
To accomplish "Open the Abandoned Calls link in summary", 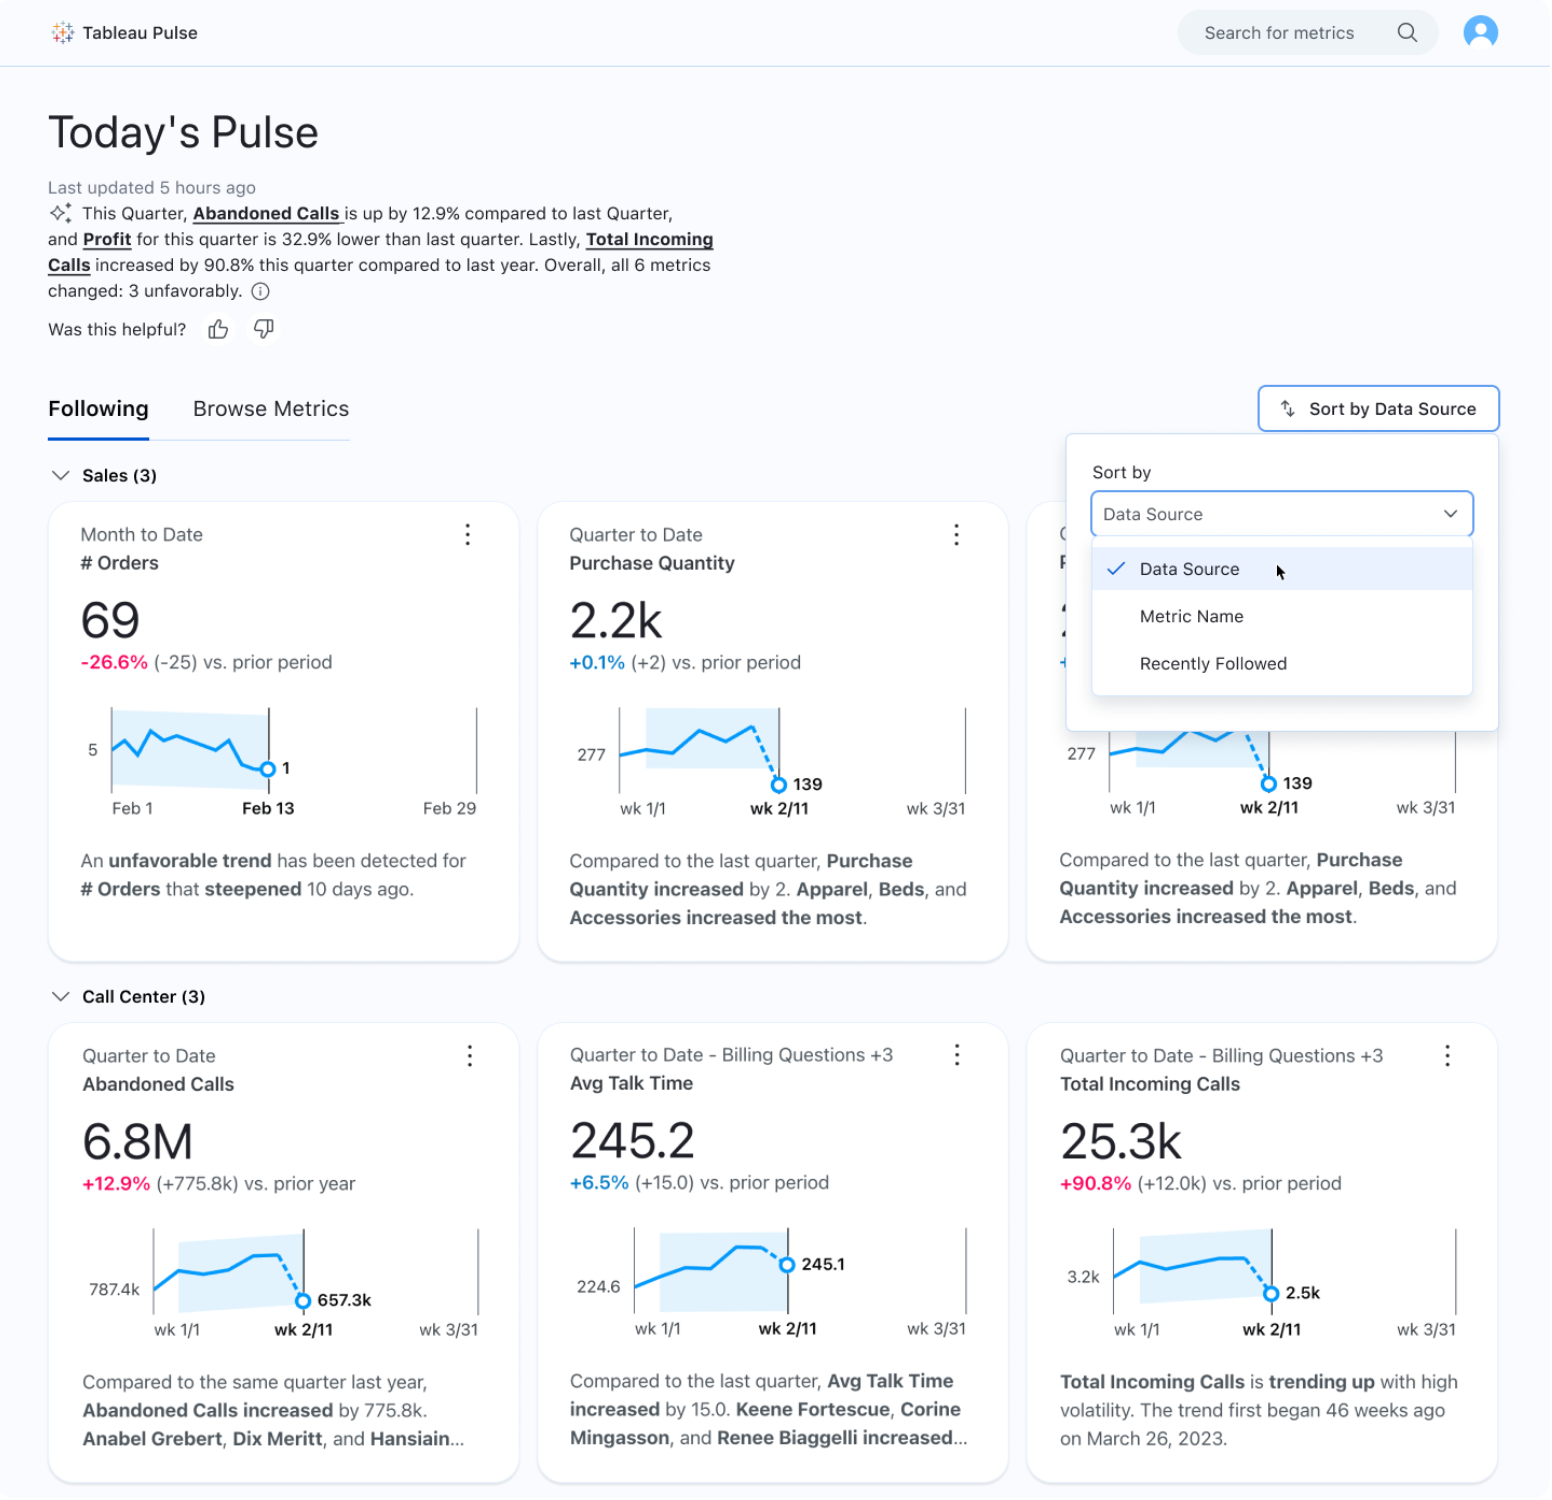I will (267, 213).
